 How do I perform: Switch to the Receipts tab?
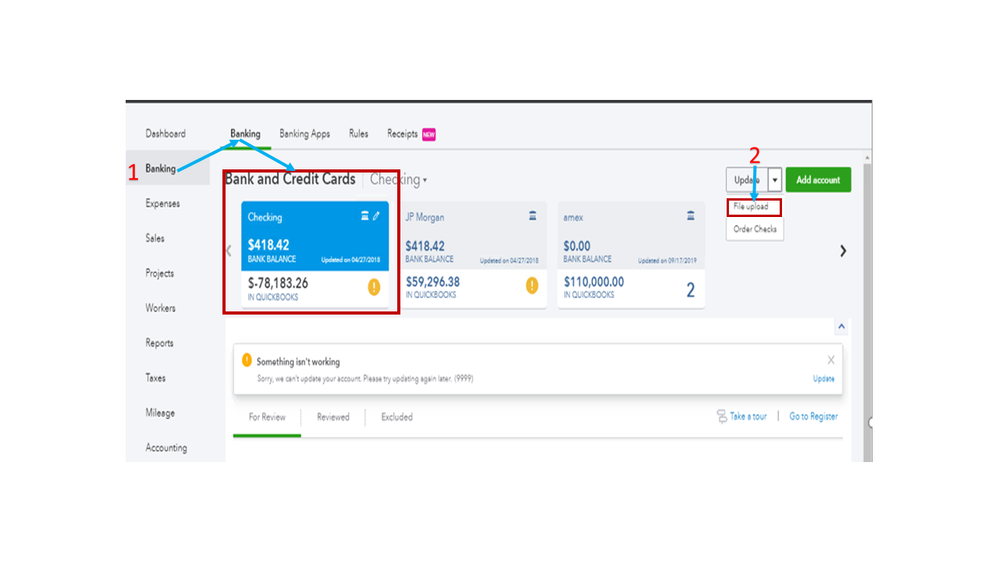pos(402,134)
